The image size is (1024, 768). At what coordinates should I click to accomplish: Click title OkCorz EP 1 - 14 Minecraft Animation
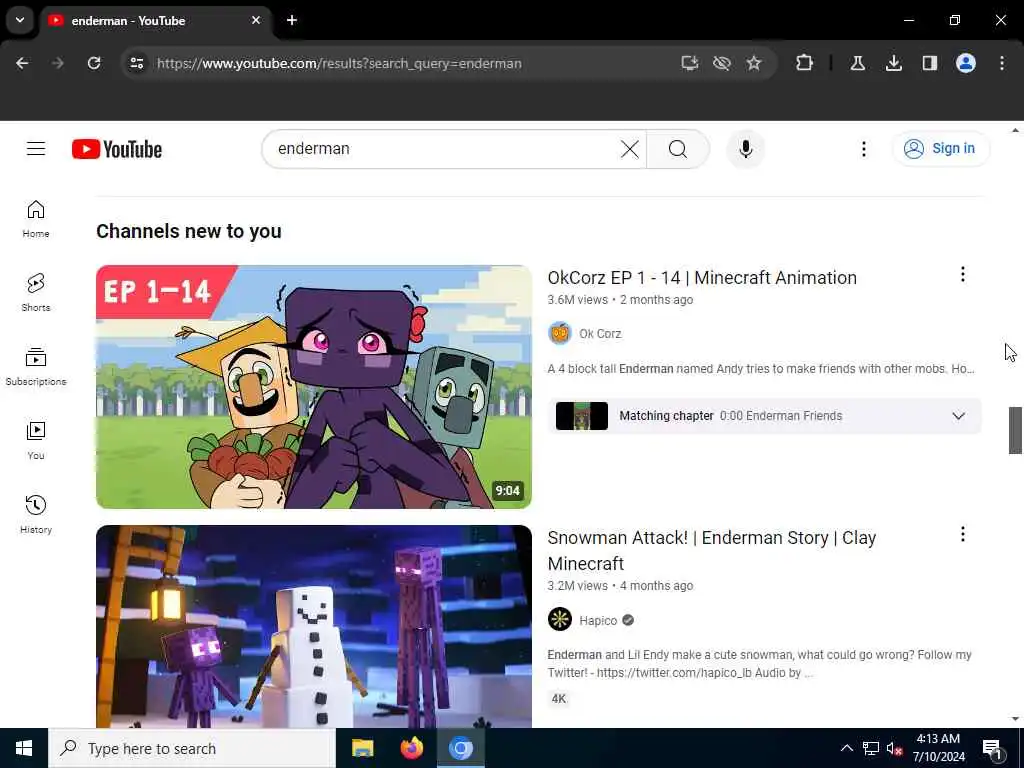pyautogui.click(x=702, y=278)
